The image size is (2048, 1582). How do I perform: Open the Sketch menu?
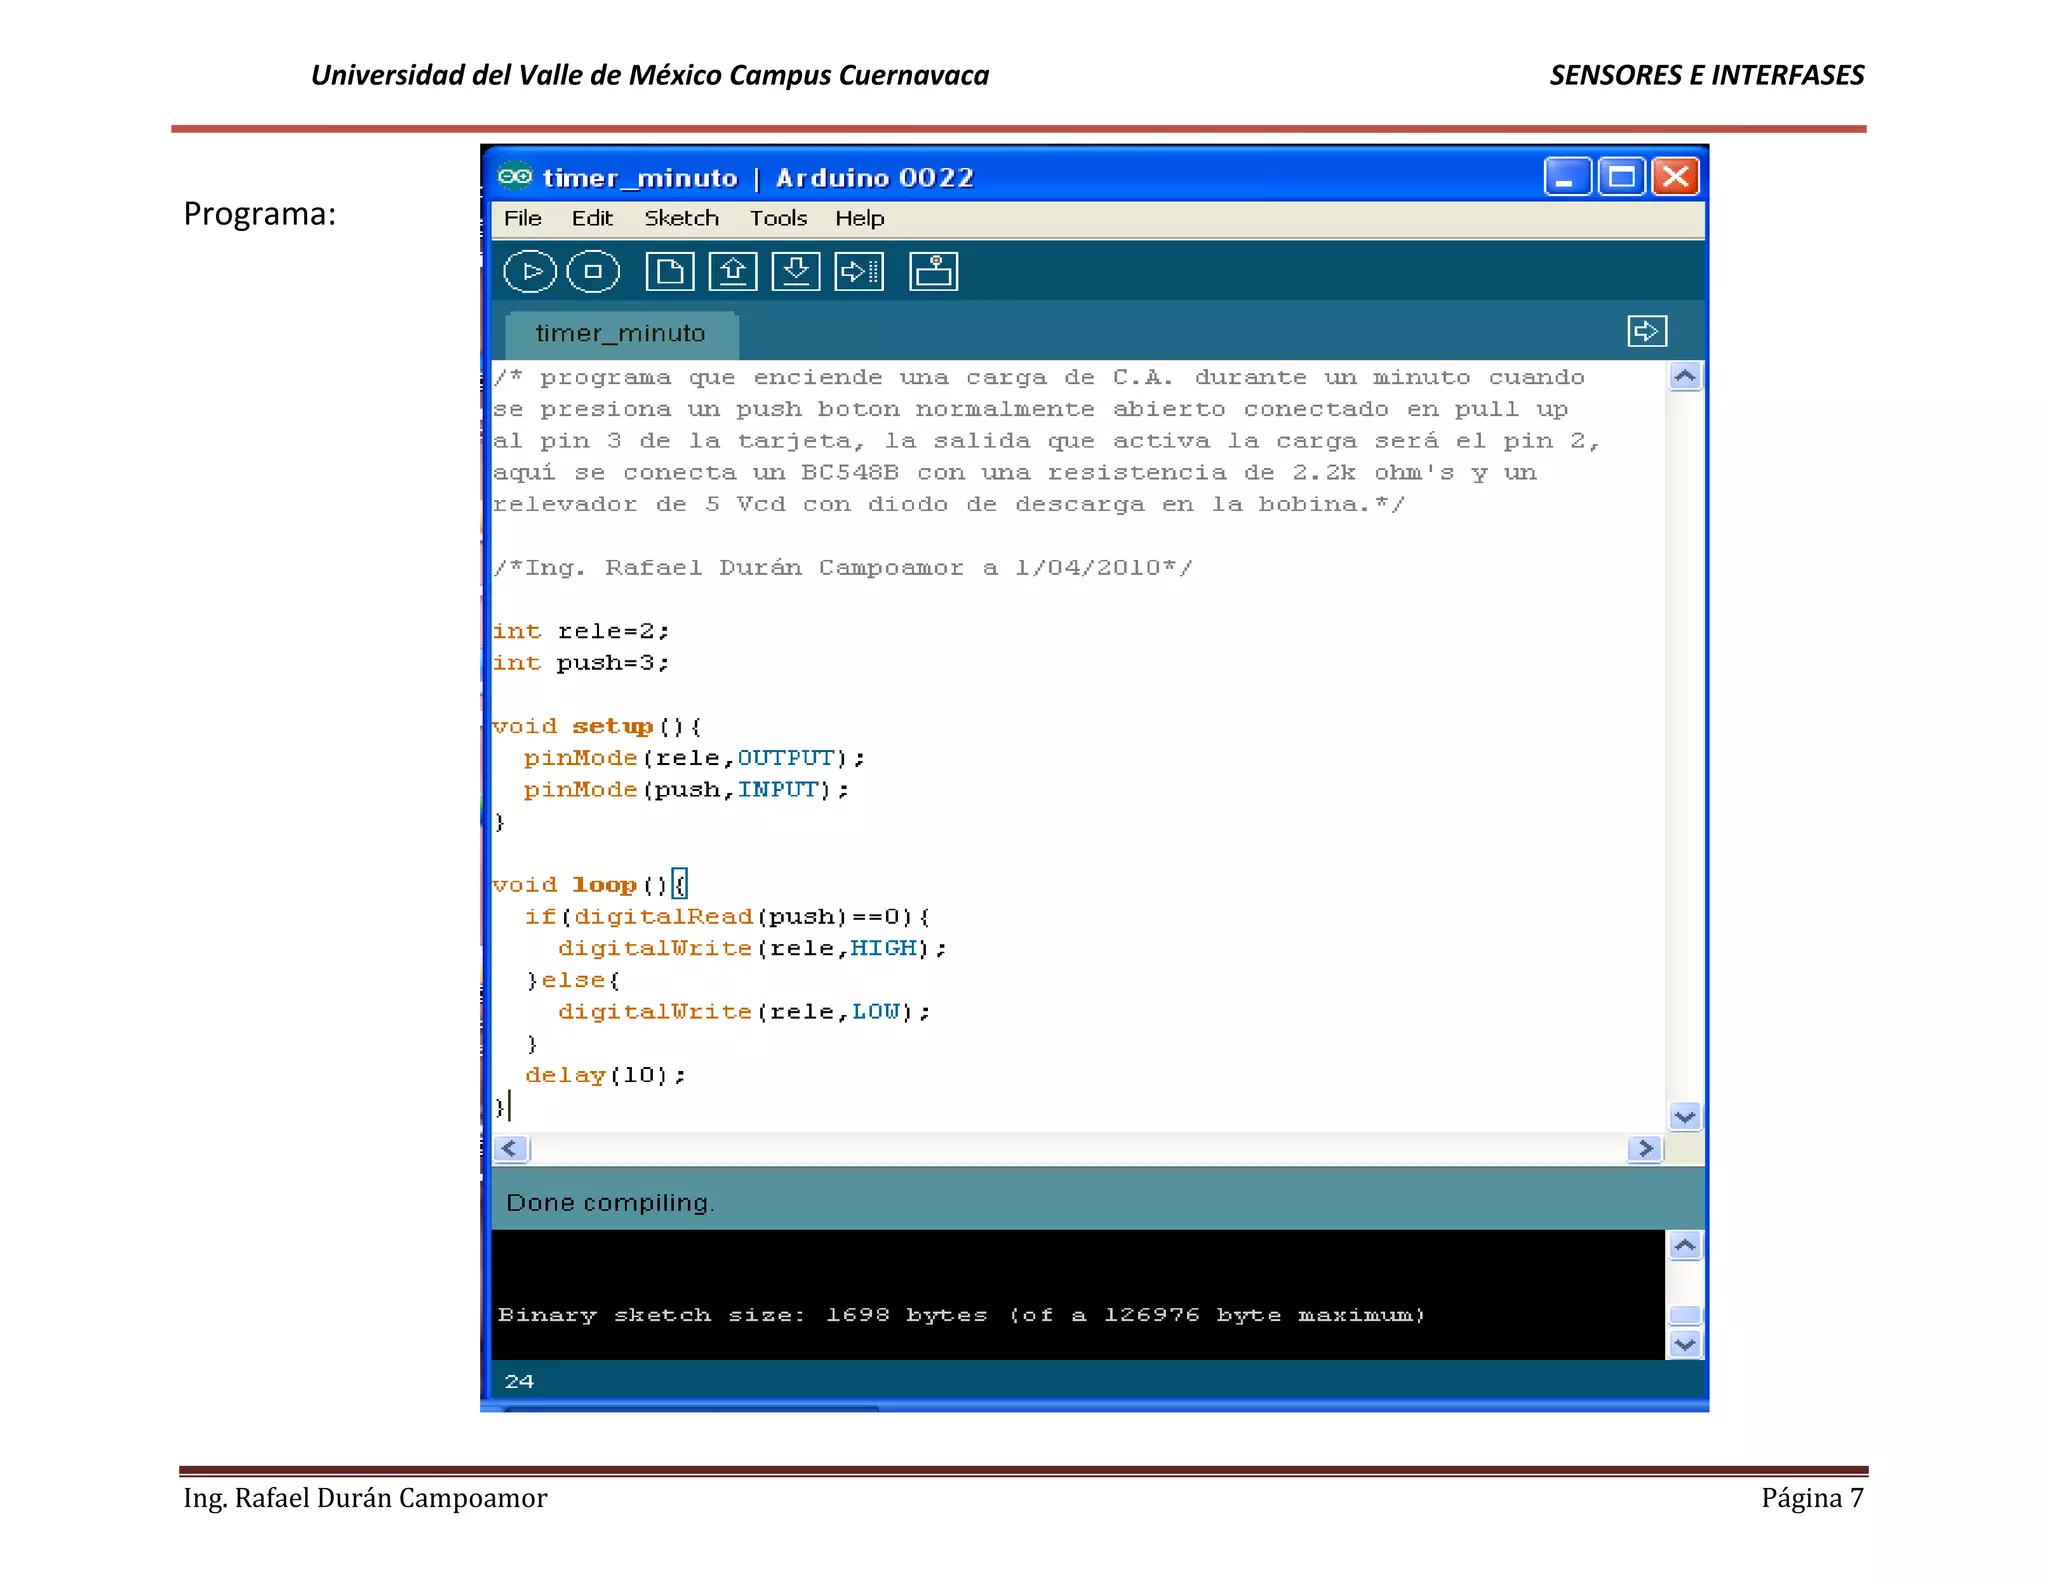(x=681, y=218)
